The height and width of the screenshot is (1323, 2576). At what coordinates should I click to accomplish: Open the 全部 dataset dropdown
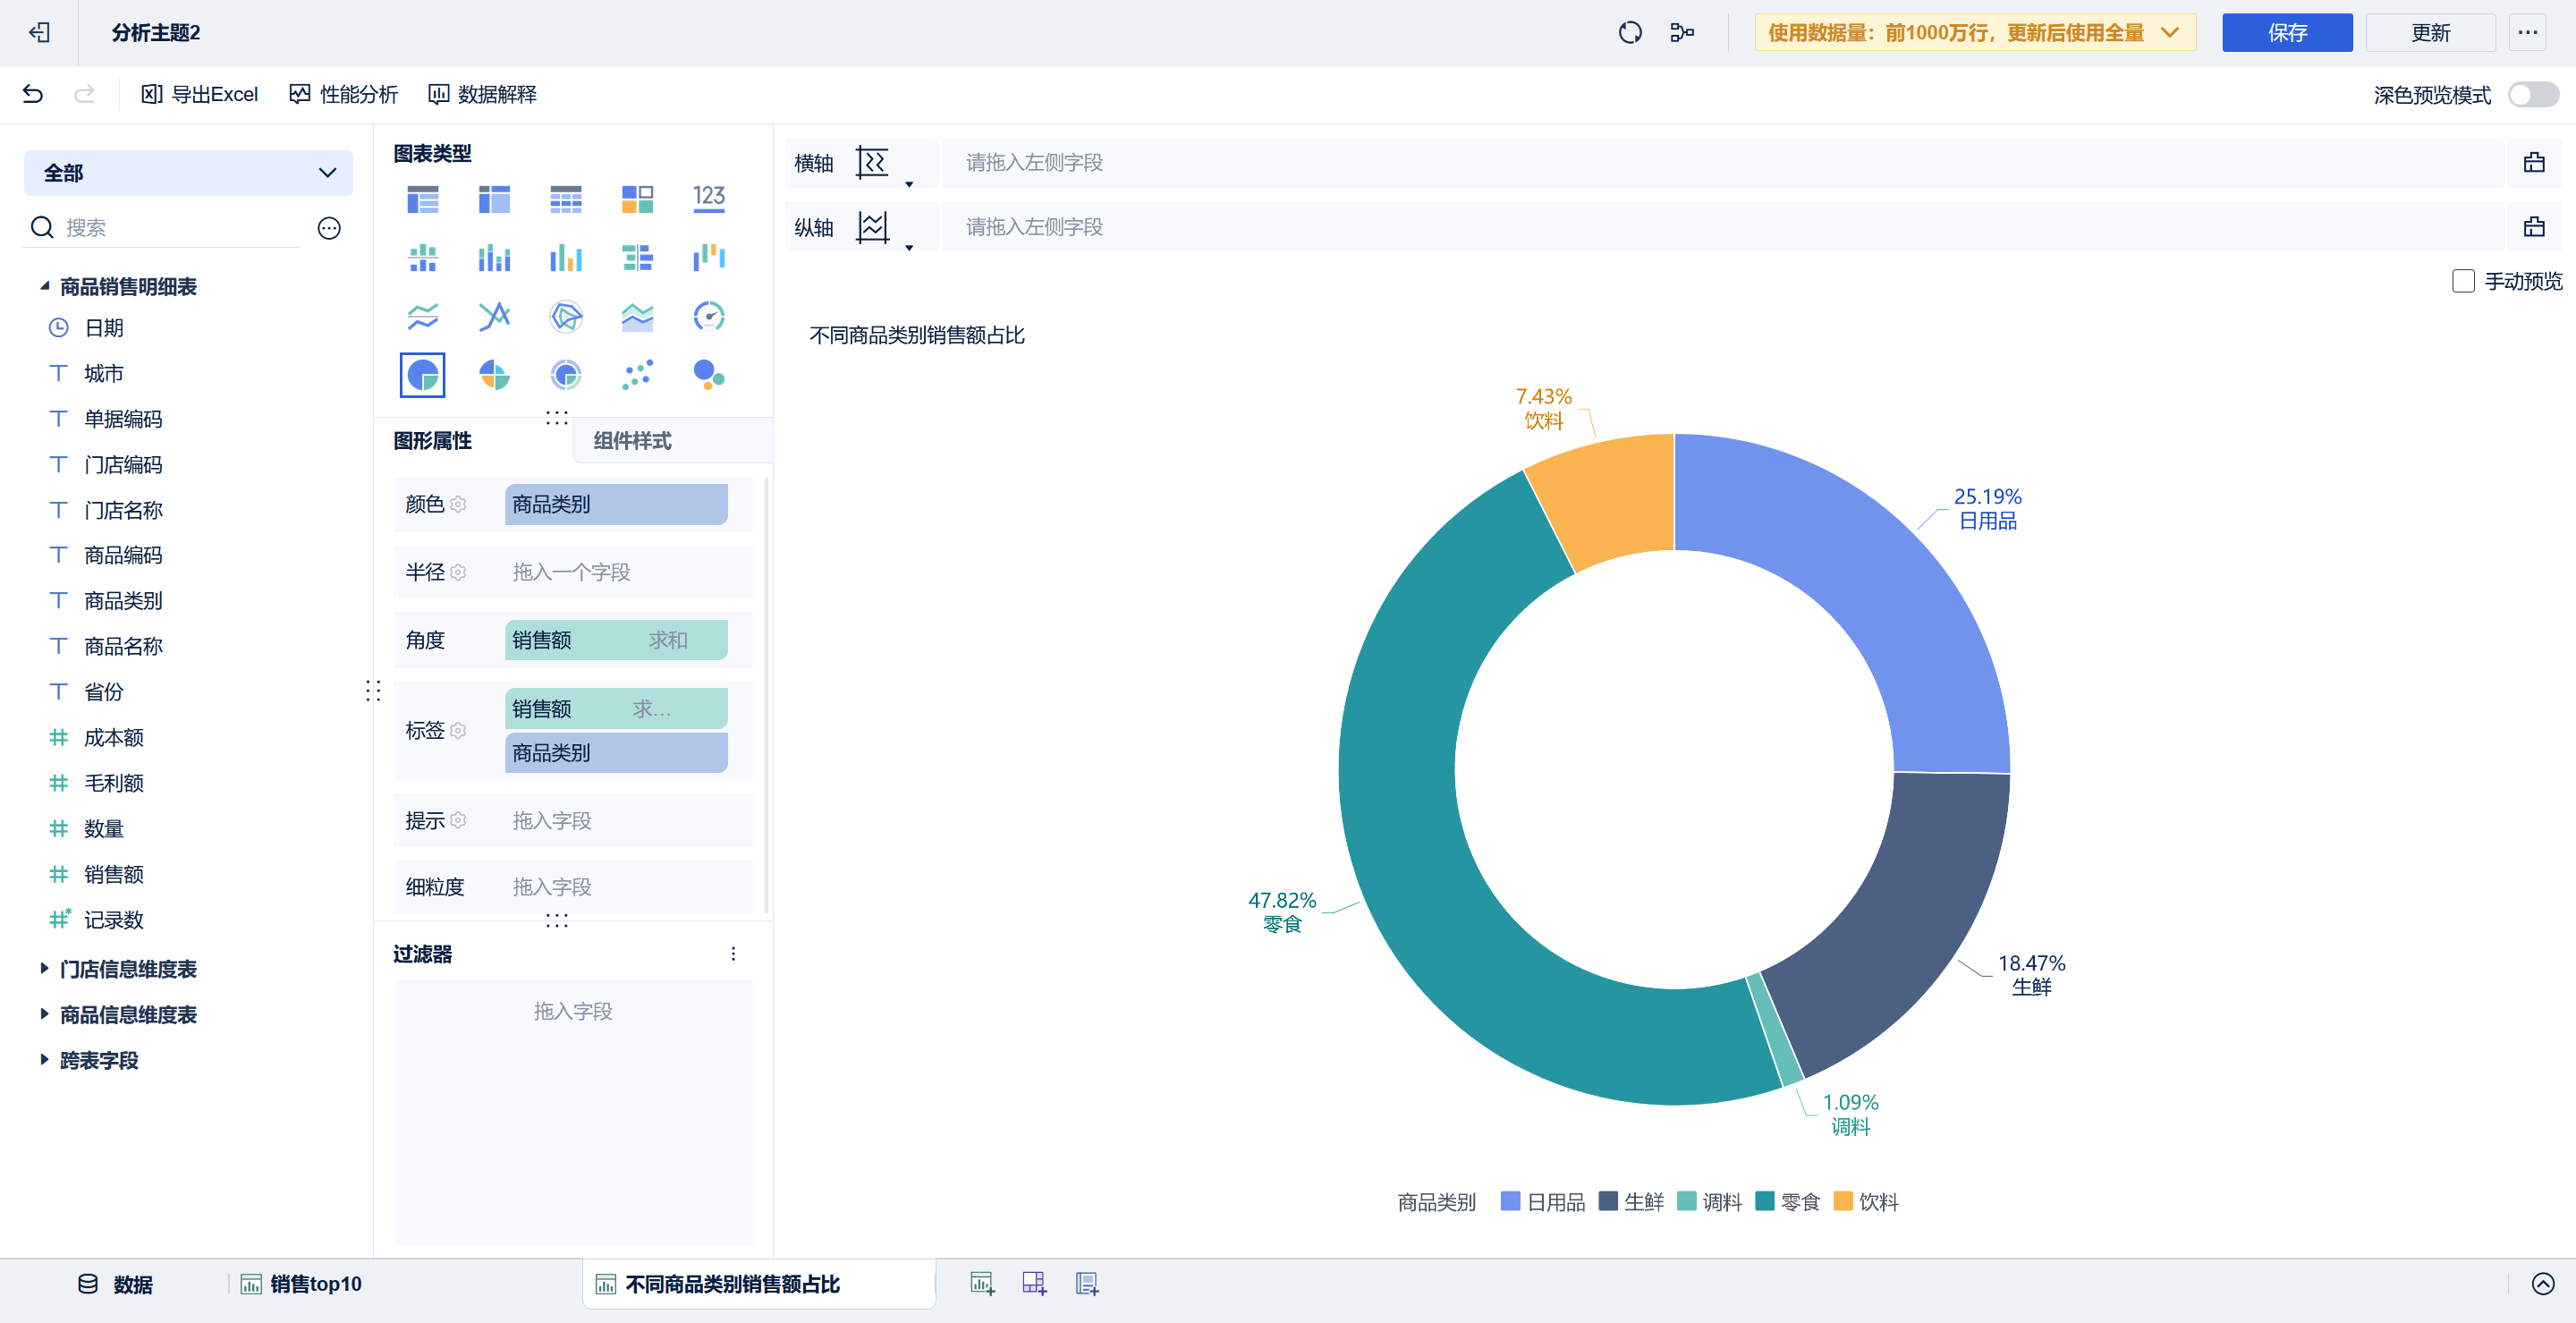tap(188, 173)
